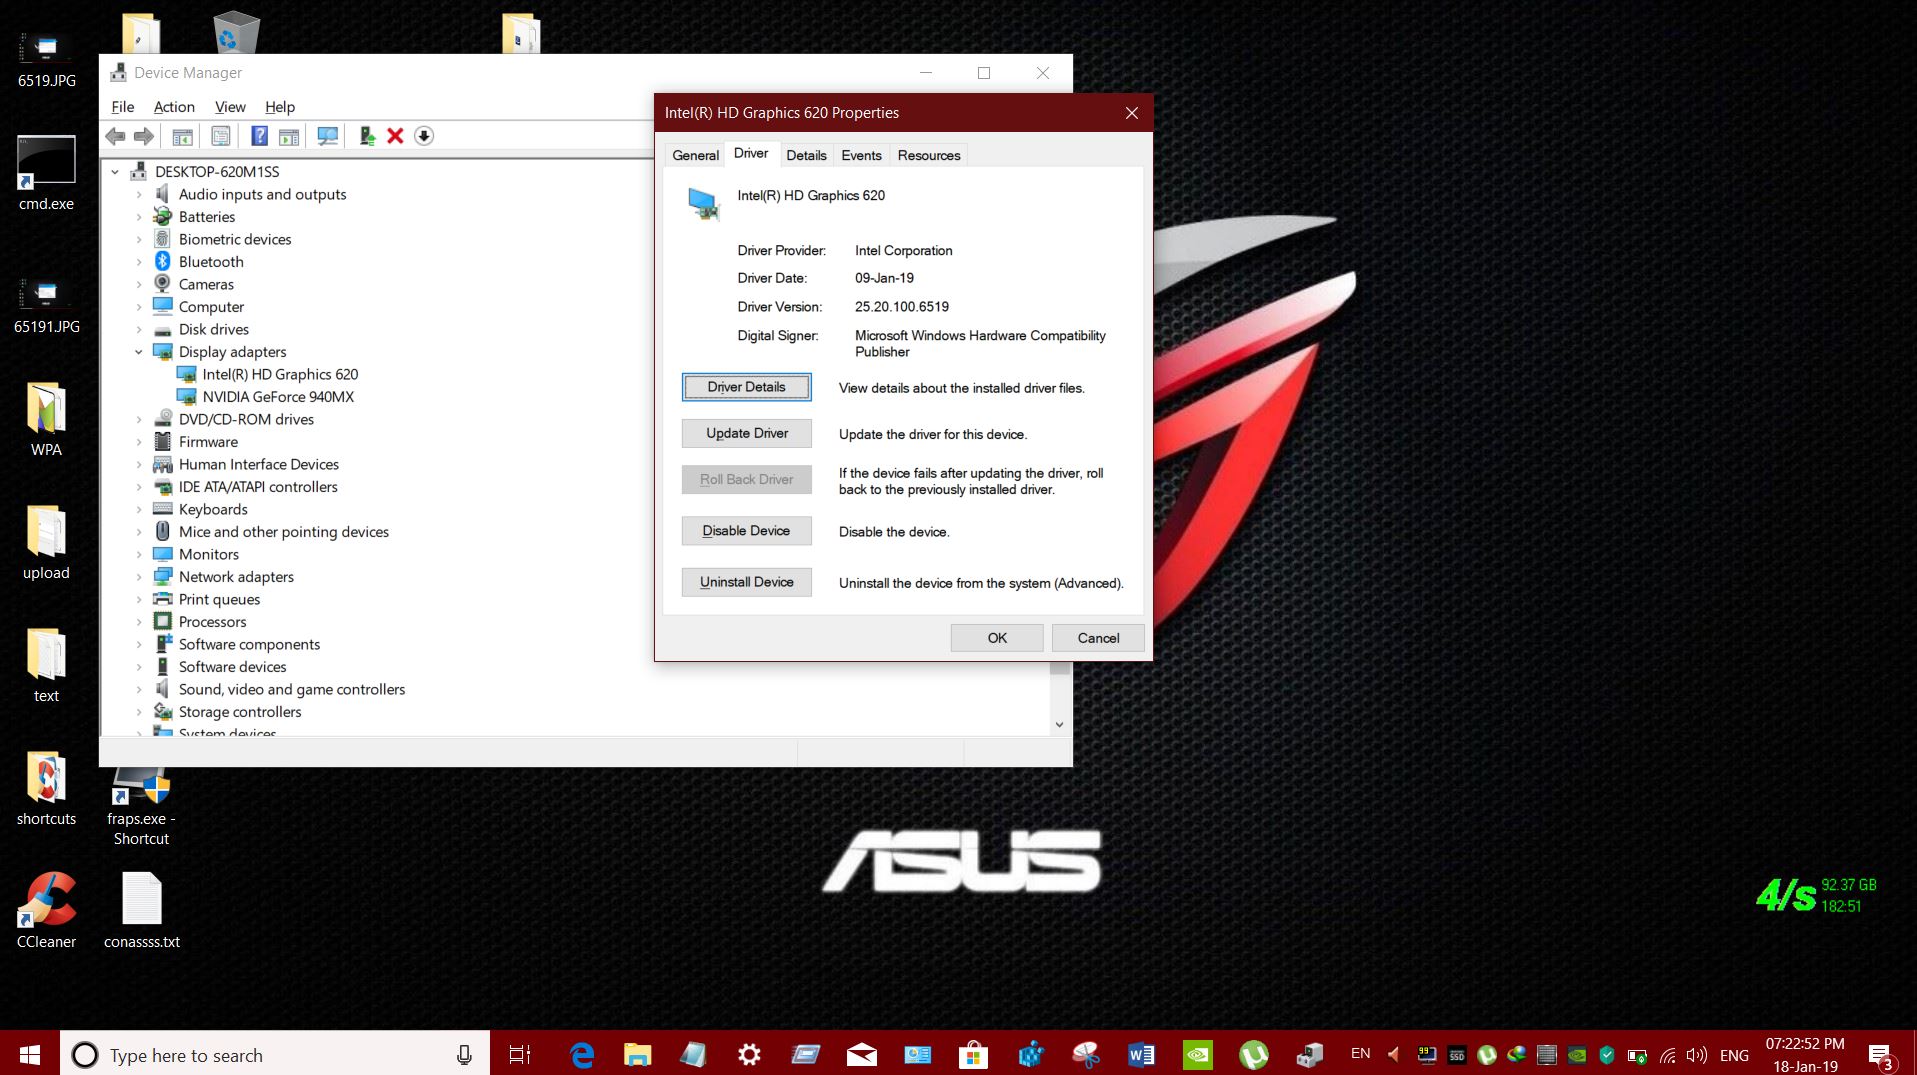Collapse the DESKTOP-620M1SS root node
1917x1075 pixels.
pyautogui.click(x=115, y=172)
